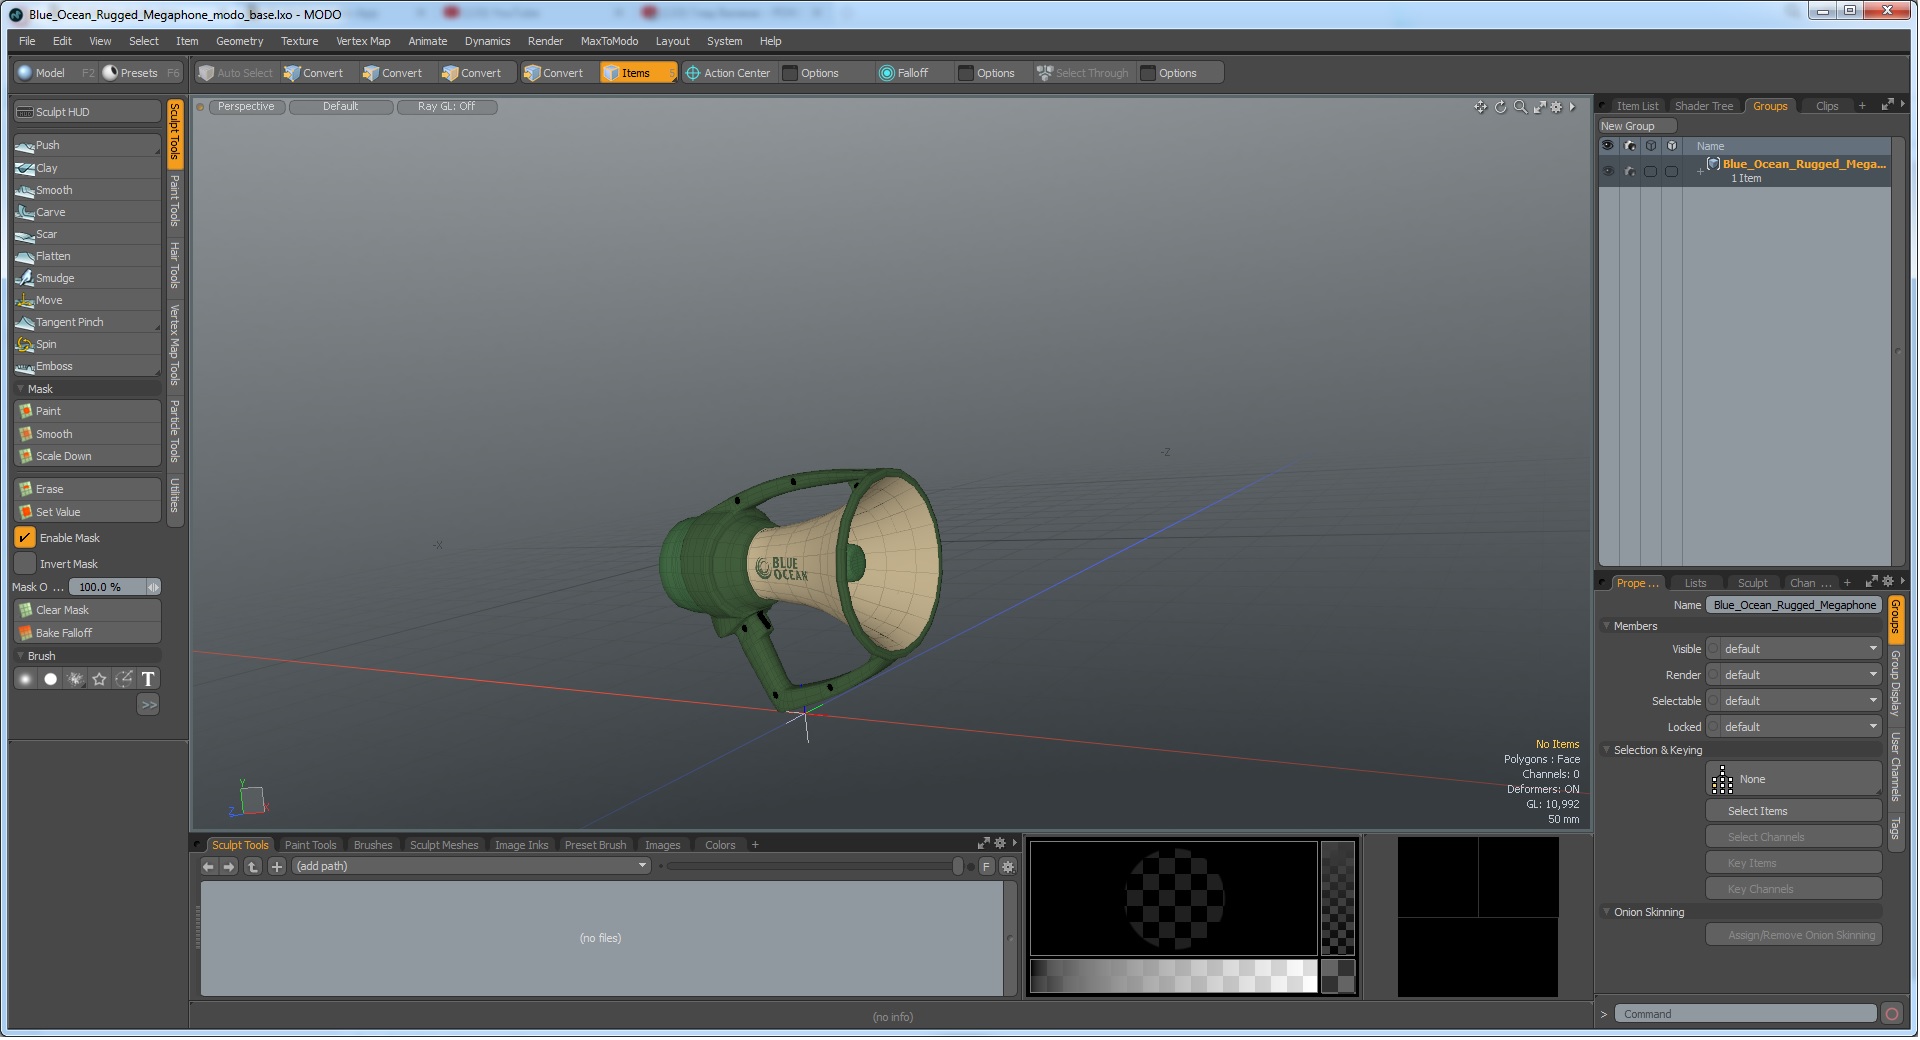
Task: Switch to the Image Inks tab
Action: point(521,845)
